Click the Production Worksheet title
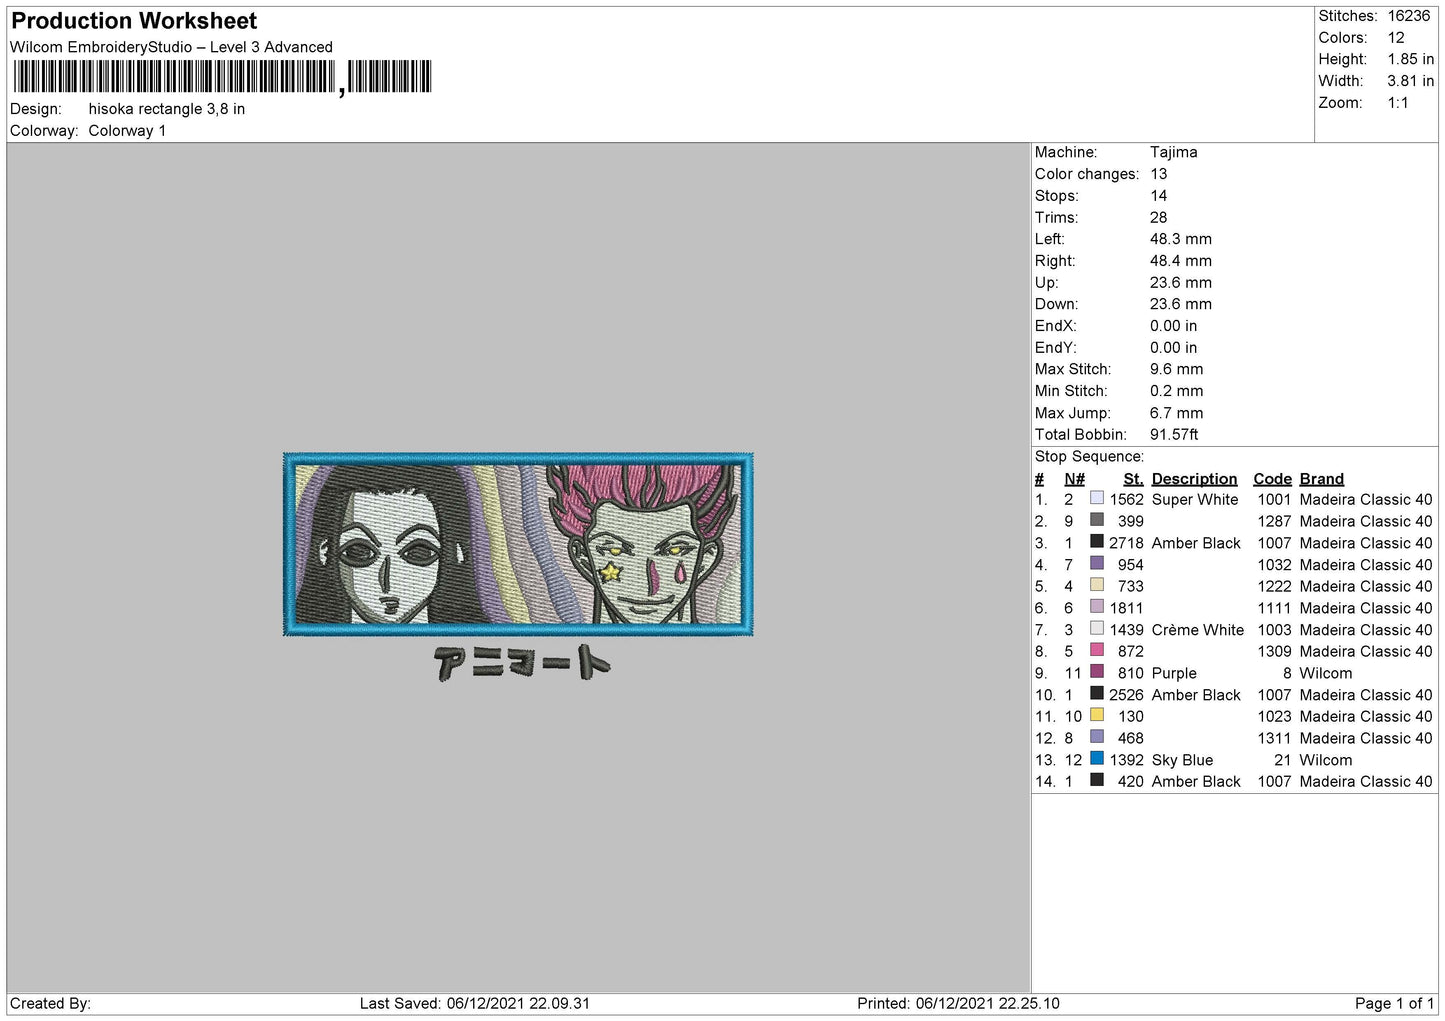The image size is (1445, 1021). [x=134, y=21]
